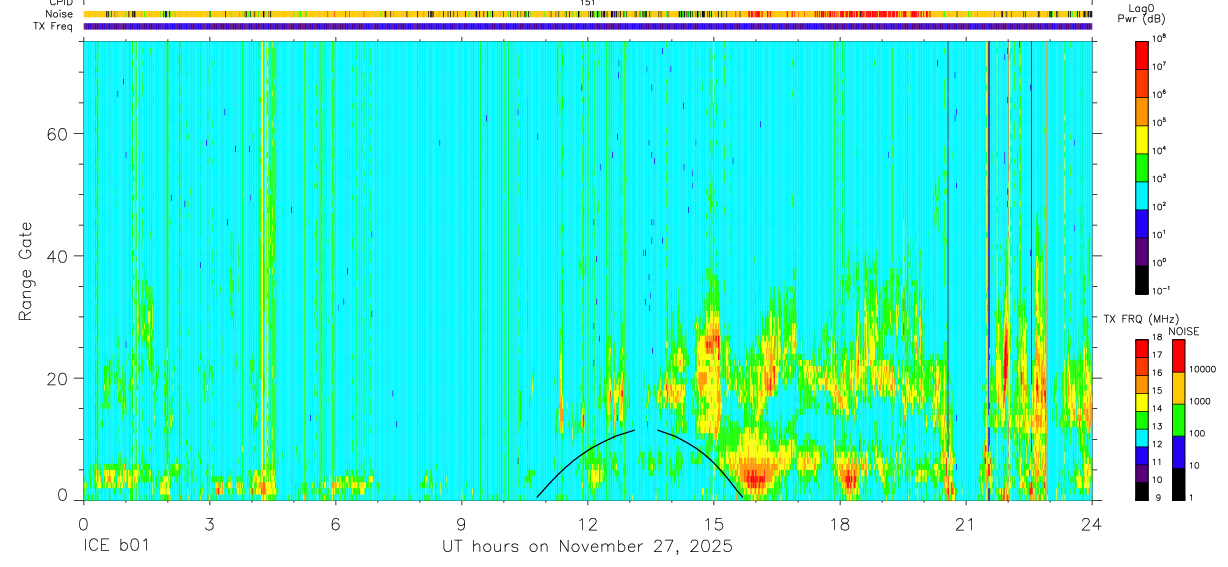The height and width of the screenshot is (567, 1228).
Task: Pick the red top segment of NOISE bar
Action: [x=1179, y=356]
